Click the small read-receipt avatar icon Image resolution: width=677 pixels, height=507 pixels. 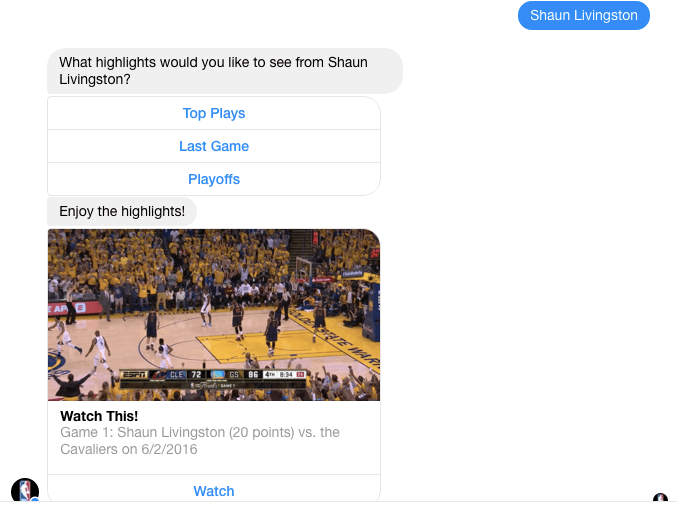tap(661, 497)
